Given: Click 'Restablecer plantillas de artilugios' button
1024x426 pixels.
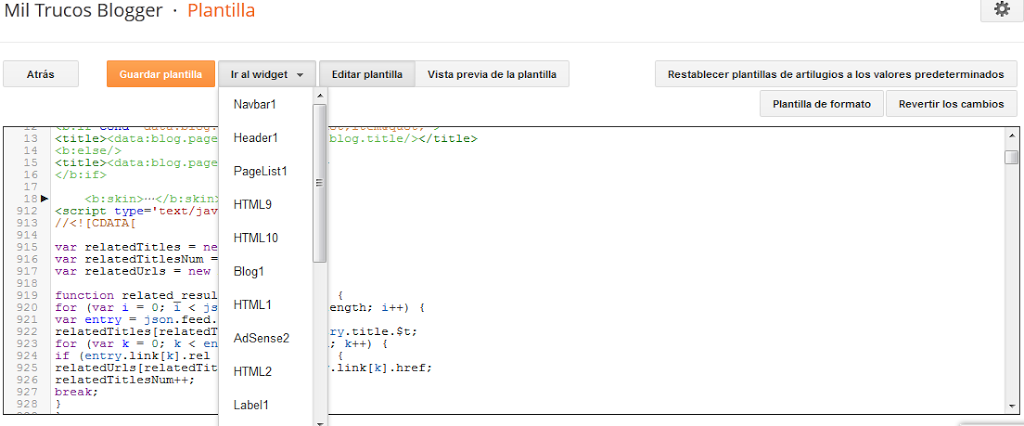Looking at the screenshot, I should pyautogui.click(x=836, y=74).
